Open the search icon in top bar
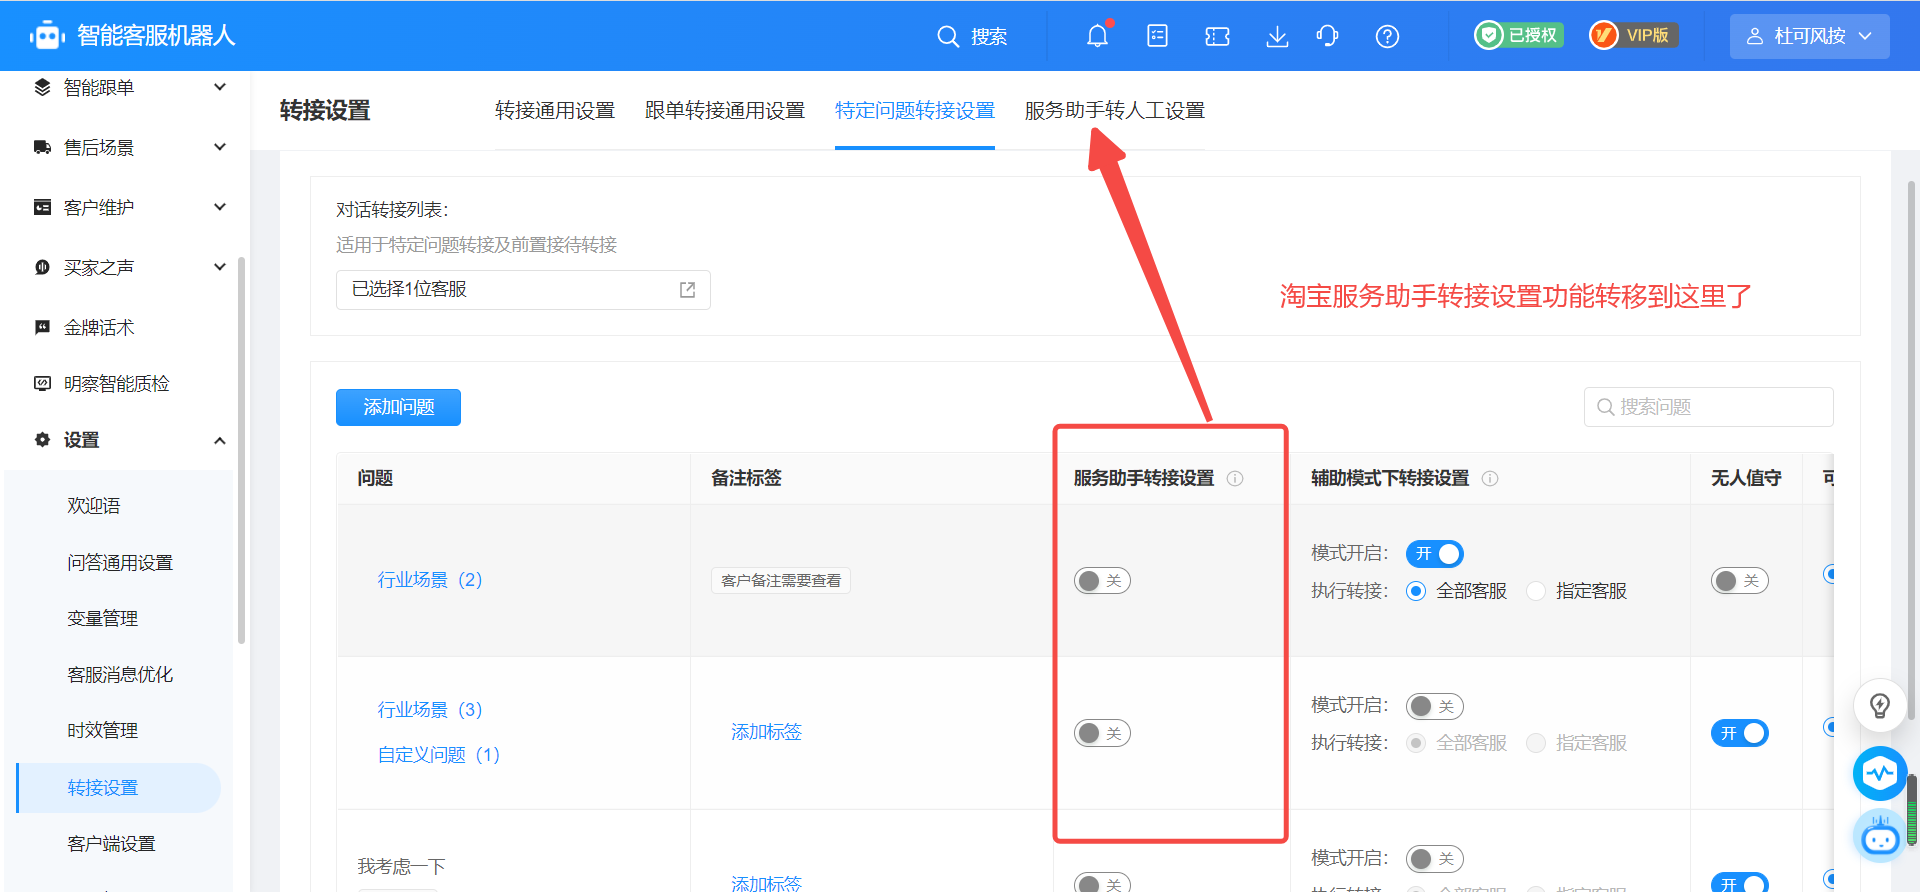The height and width of the screenshot is (892, 1920). [x=948, y=37]
